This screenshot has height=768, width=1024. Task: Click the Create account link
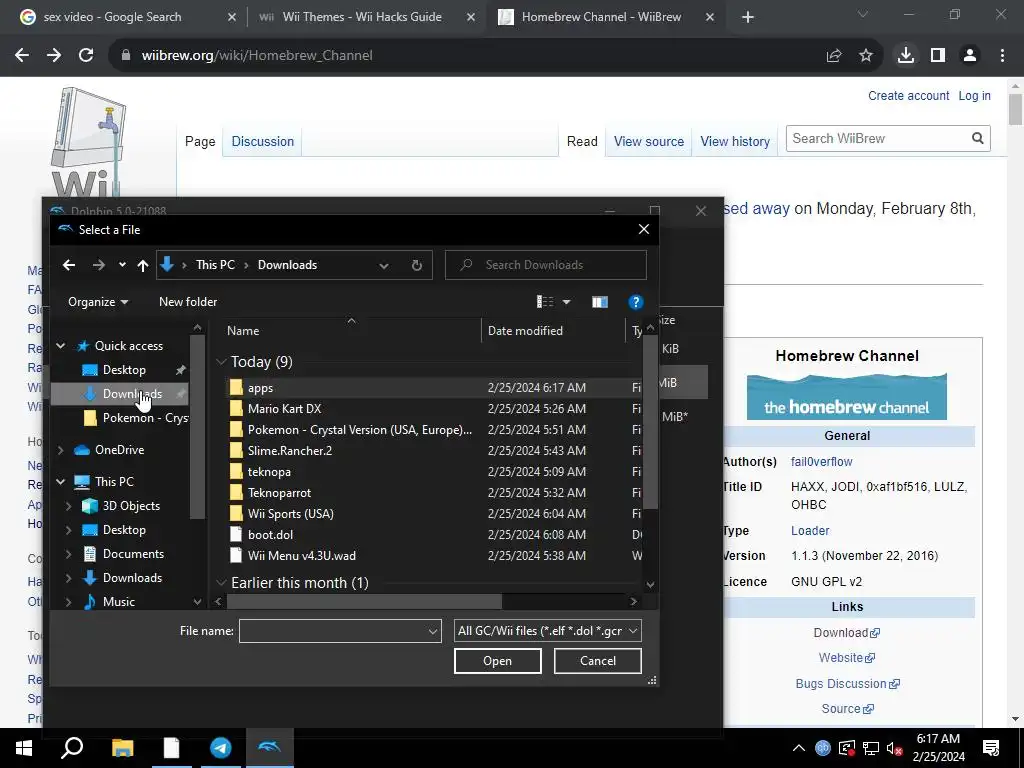(x=908, y=96)
